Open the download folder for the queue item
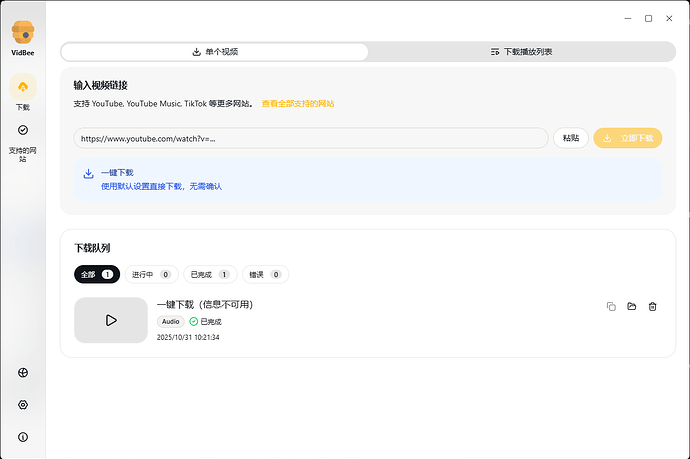The height and width of the screenshot is (459, 690). coord(631,306)
